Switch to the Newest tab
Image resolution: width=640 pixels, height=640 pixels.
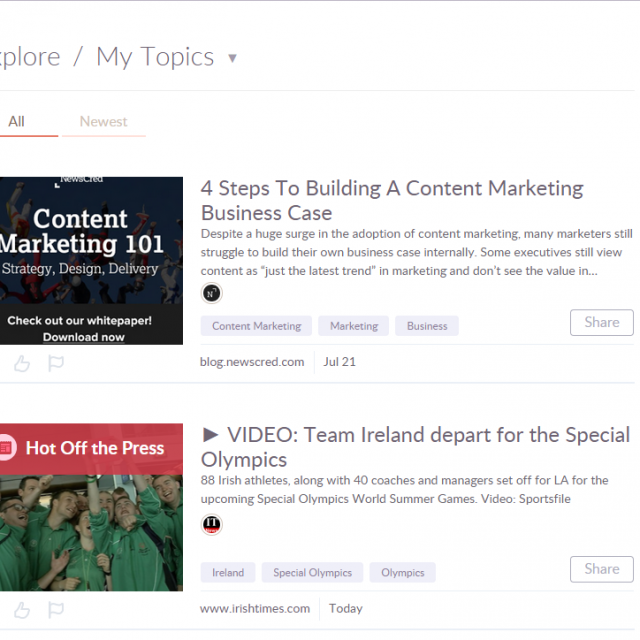tap(103, 122)
